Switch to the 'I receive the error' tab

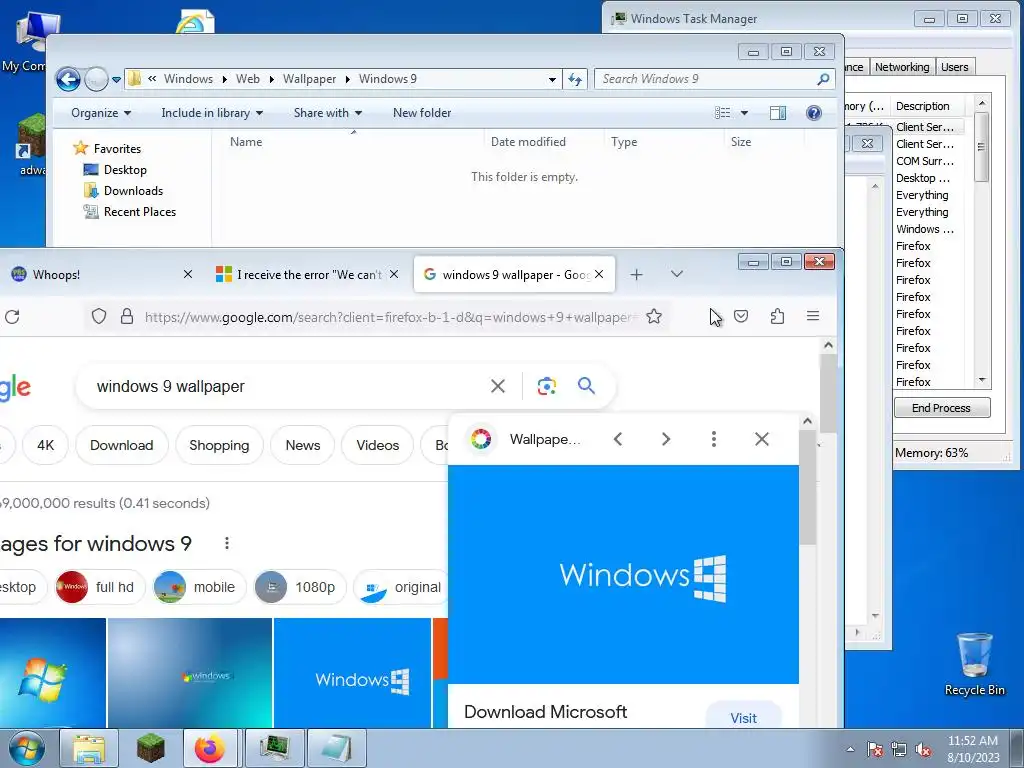pos(307,274)
